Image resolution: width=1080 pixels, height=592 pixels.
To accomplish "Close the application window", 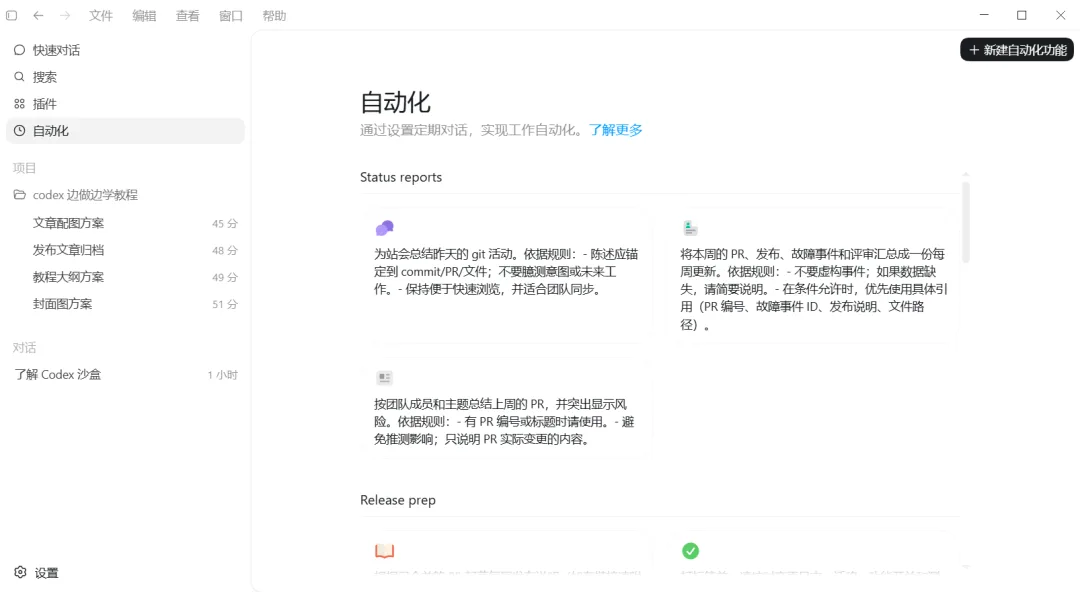I will point(1060,14).
